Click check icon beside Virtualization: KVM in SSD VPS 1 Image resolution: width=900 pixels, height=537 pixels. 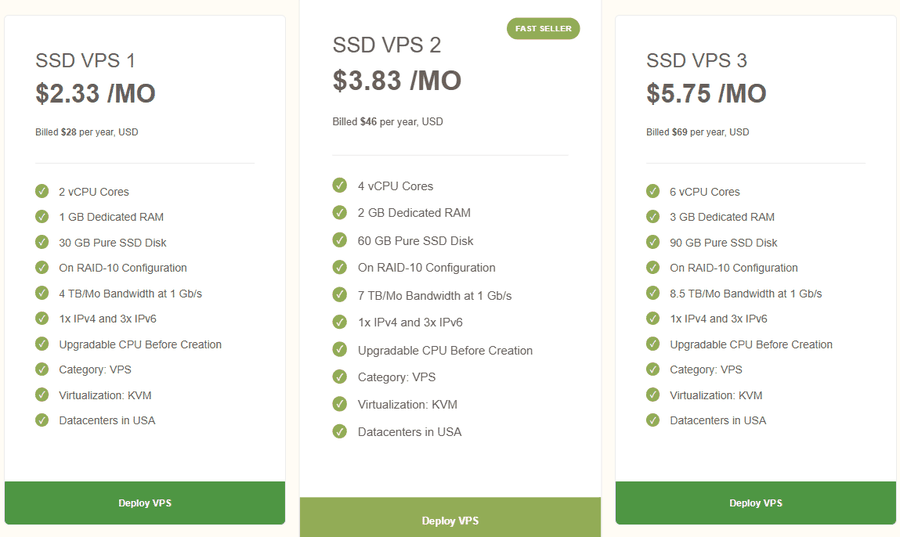coord(42,395)
